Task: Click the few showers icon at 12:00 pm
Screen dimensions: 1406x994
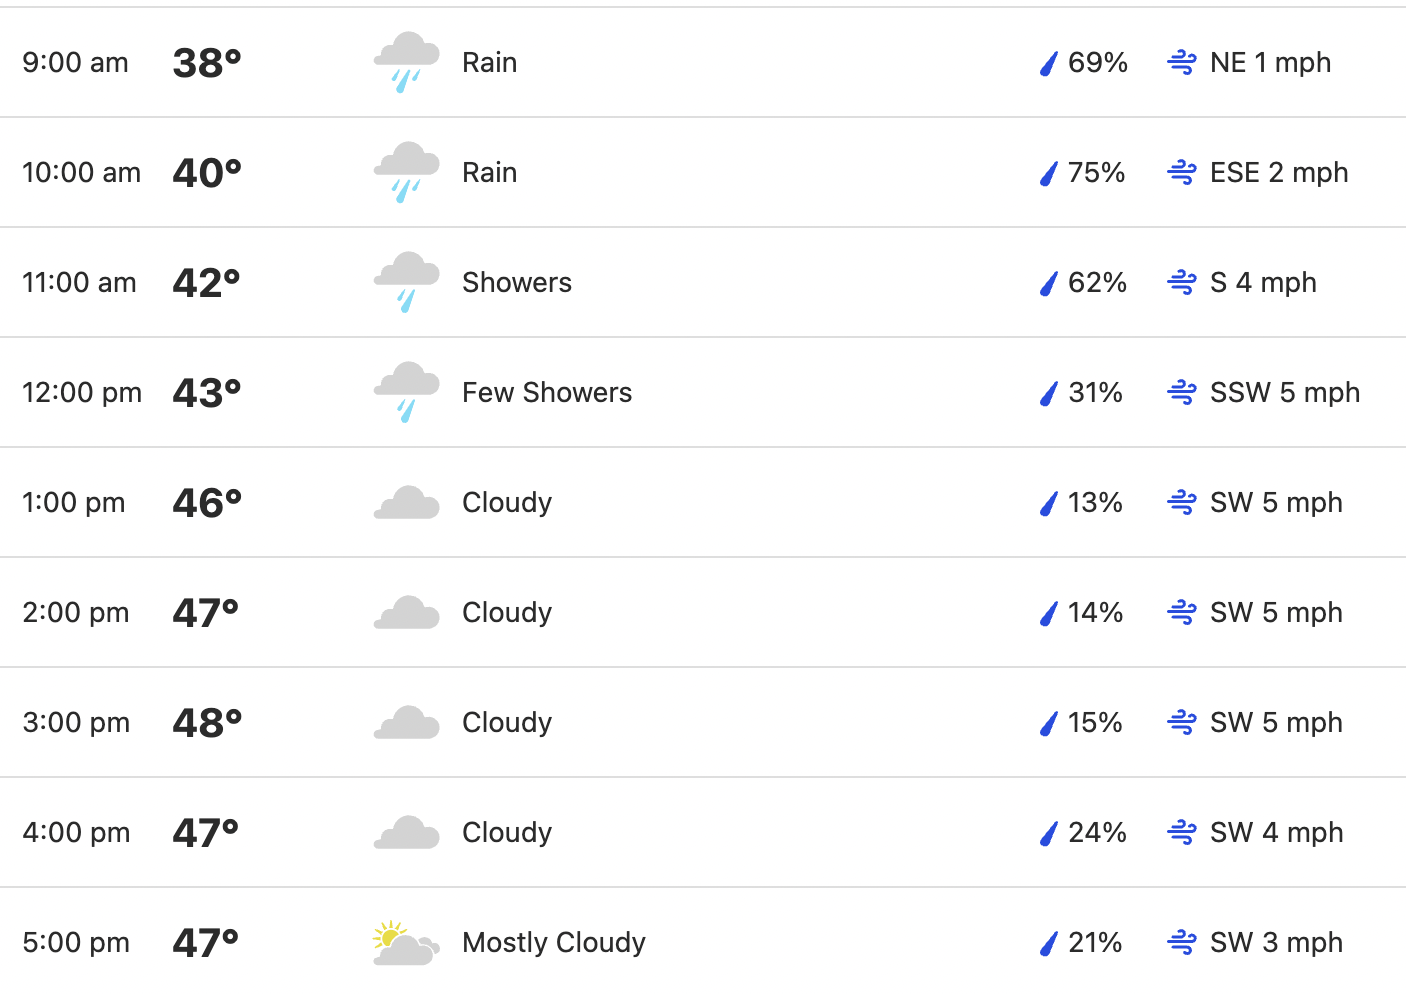Action: tap(406, 392)
